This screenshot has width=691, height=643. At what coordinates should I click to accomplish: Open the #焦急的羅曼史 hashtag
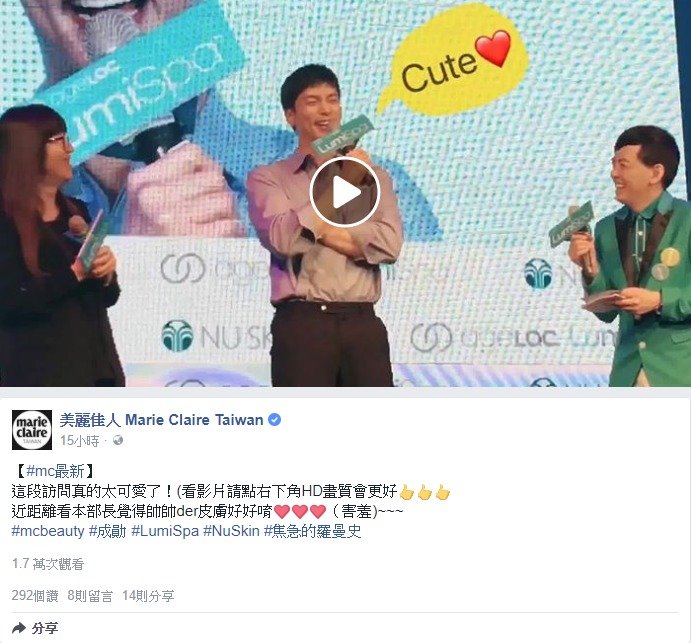pyautogui.click(x=312, y=531)
